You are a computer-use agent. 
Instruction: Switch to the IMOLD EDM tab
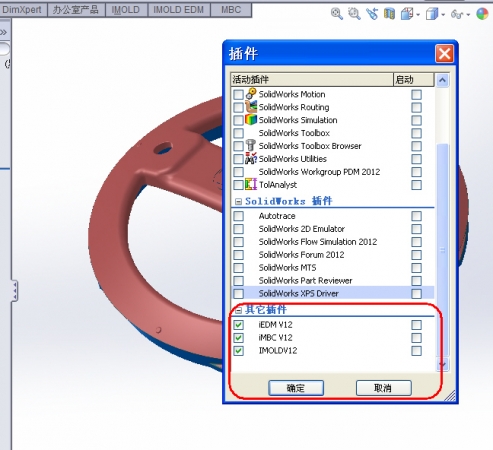178,10
